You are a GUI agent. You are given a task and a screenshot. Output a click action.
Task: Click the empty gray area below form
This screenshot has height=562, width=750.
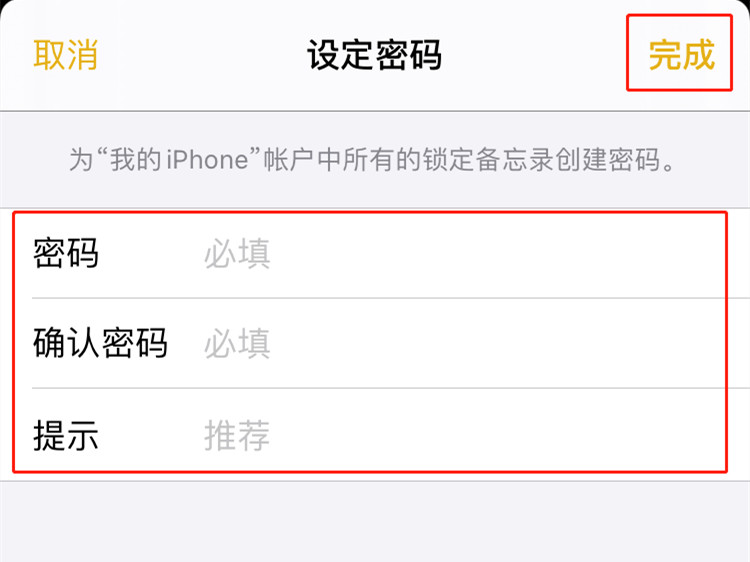[x=375, y=521]
